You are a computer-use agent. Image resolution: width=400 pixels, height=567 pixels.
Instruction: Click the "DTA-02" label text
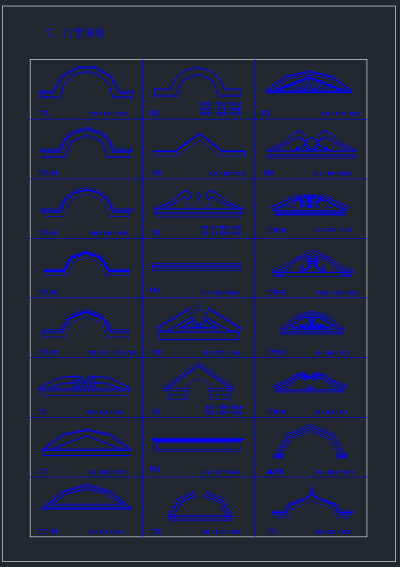click(48, 233)
